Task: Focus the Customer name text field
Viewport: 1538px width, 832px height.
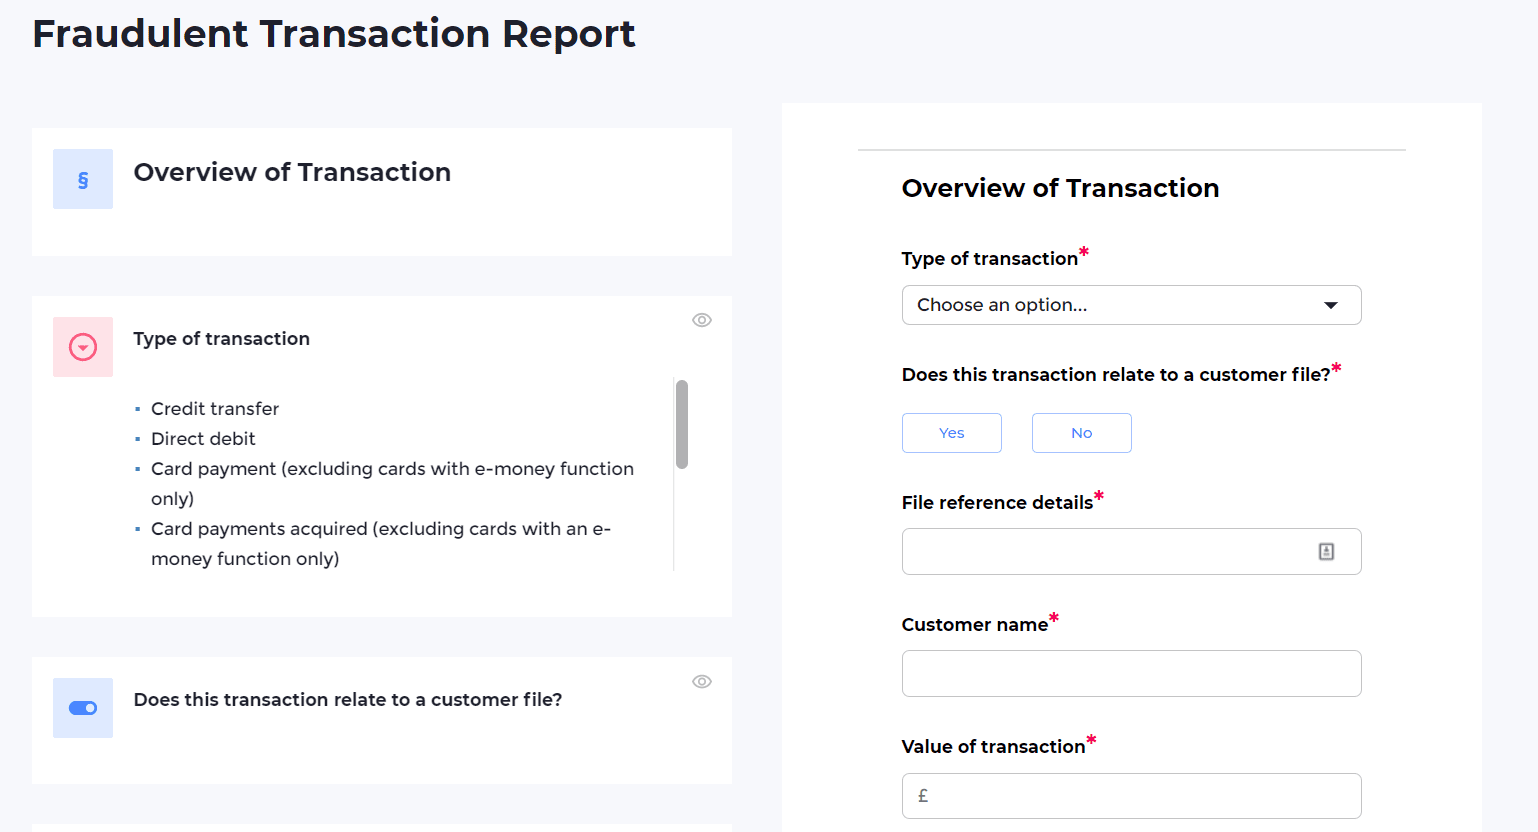Action: pyautogui.click(x=1131, y=674)
